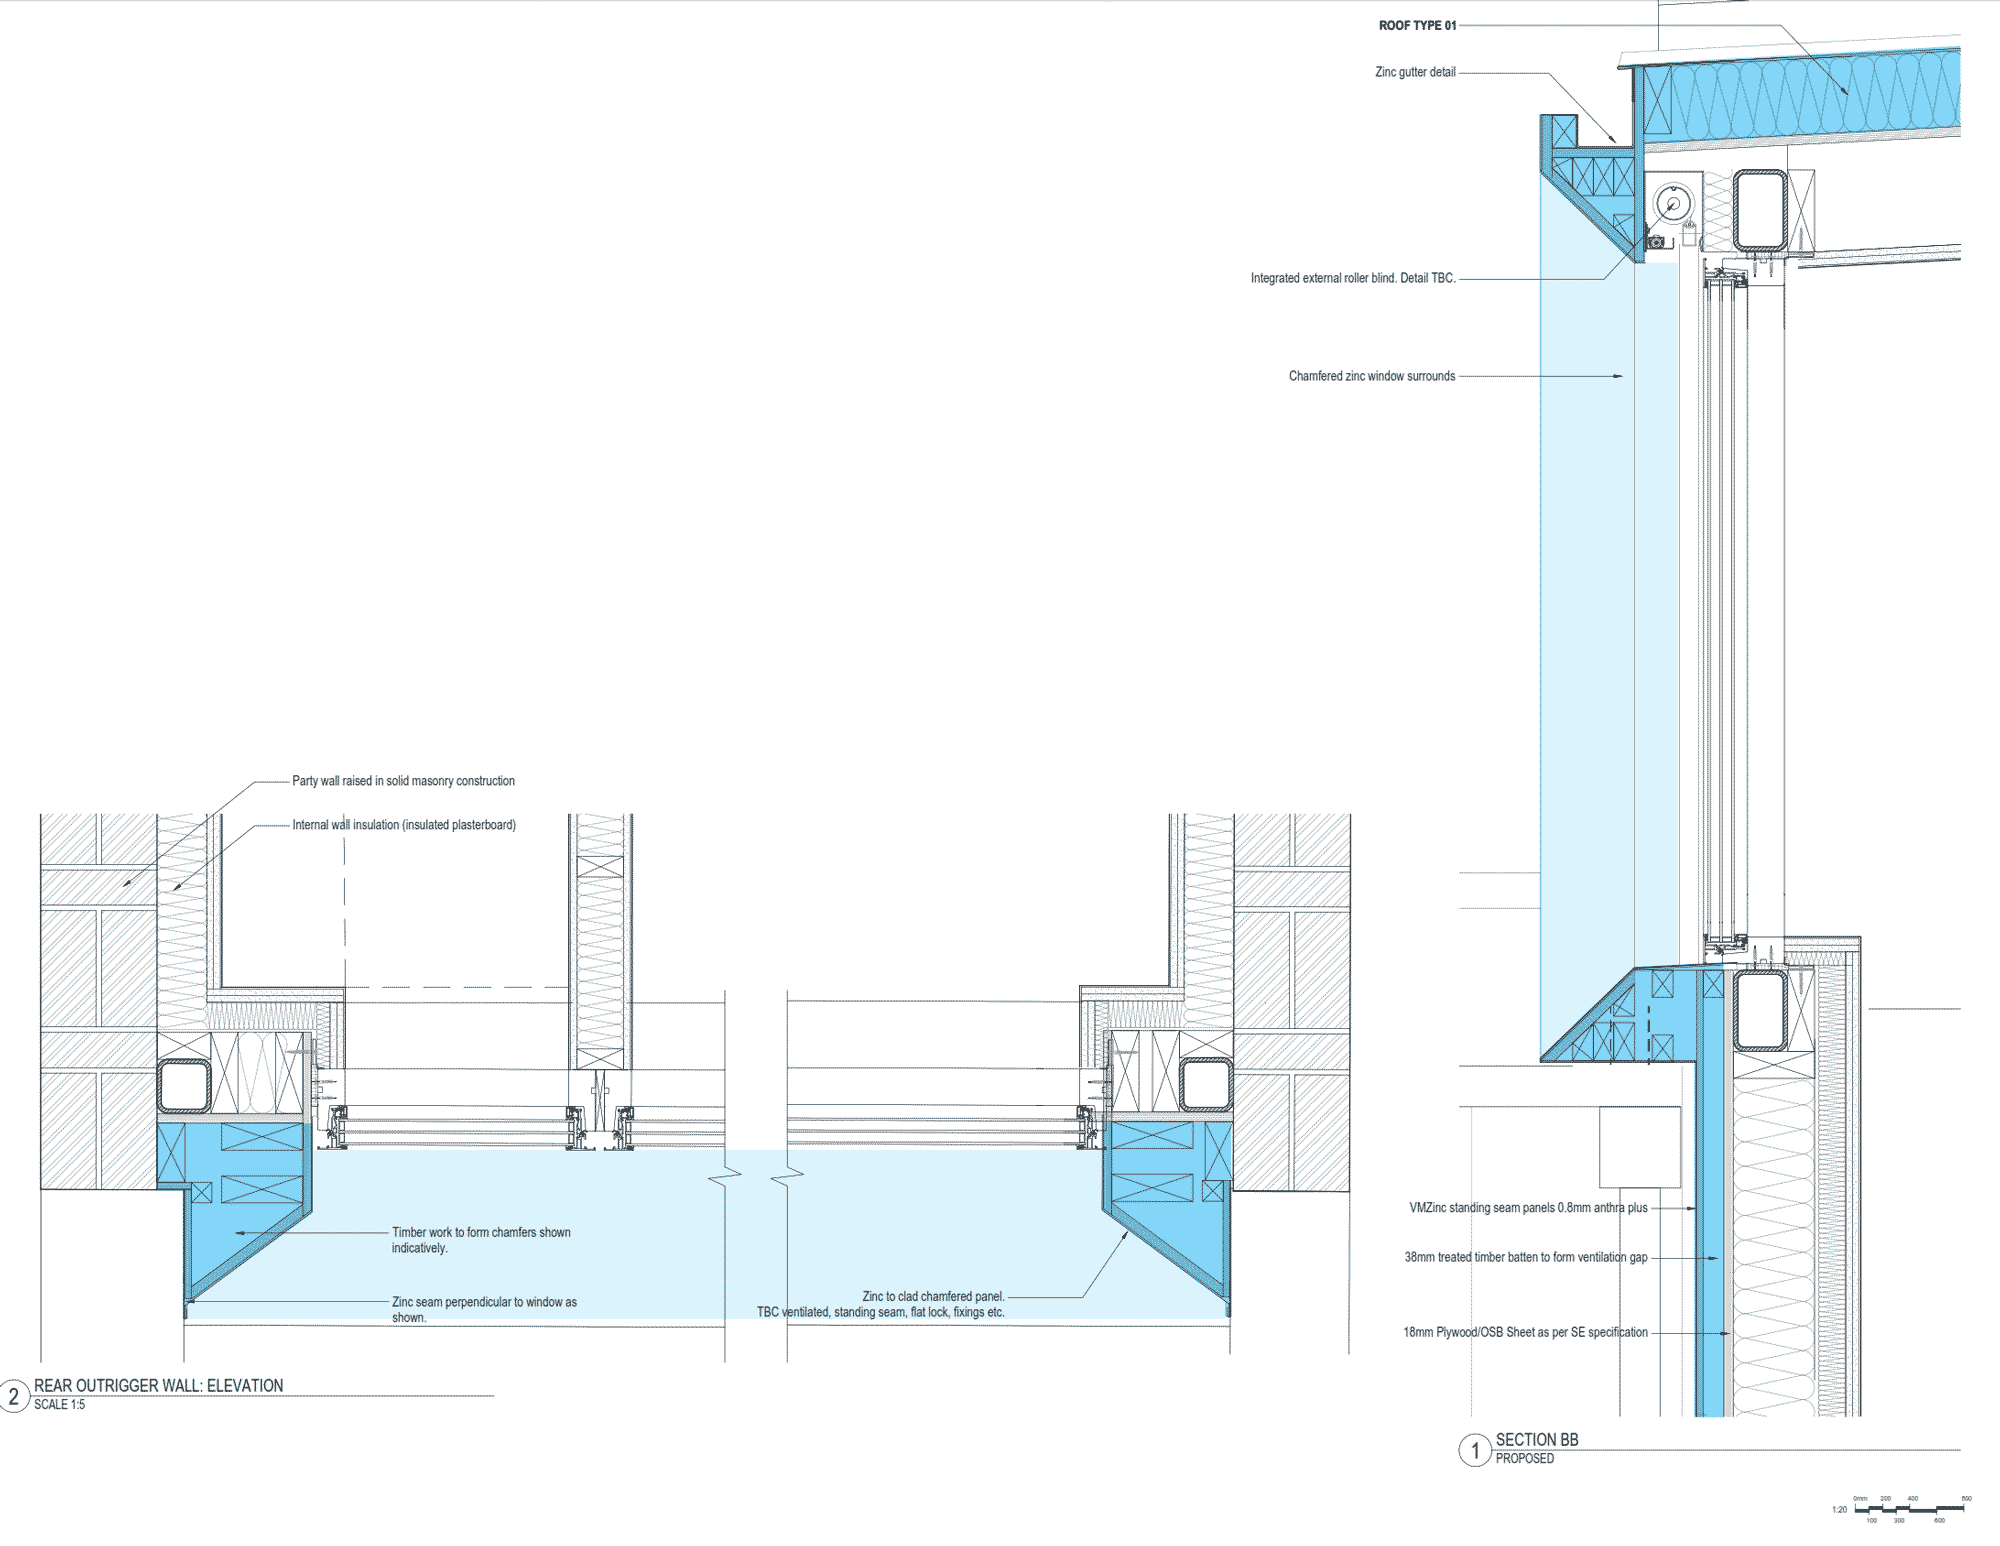This screenshot has width=2000, height=1546.
Task: Click the SECTION BB title text
Action: (x=1536, y=1440)
